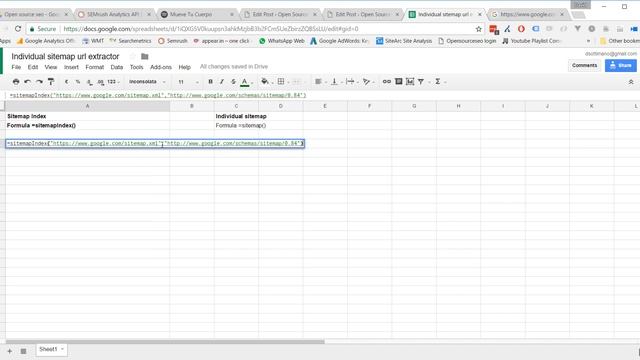Viewport: 640px width, 360px height.
Task: Select cell Formula =sitemap()
Action: point(236,125)
